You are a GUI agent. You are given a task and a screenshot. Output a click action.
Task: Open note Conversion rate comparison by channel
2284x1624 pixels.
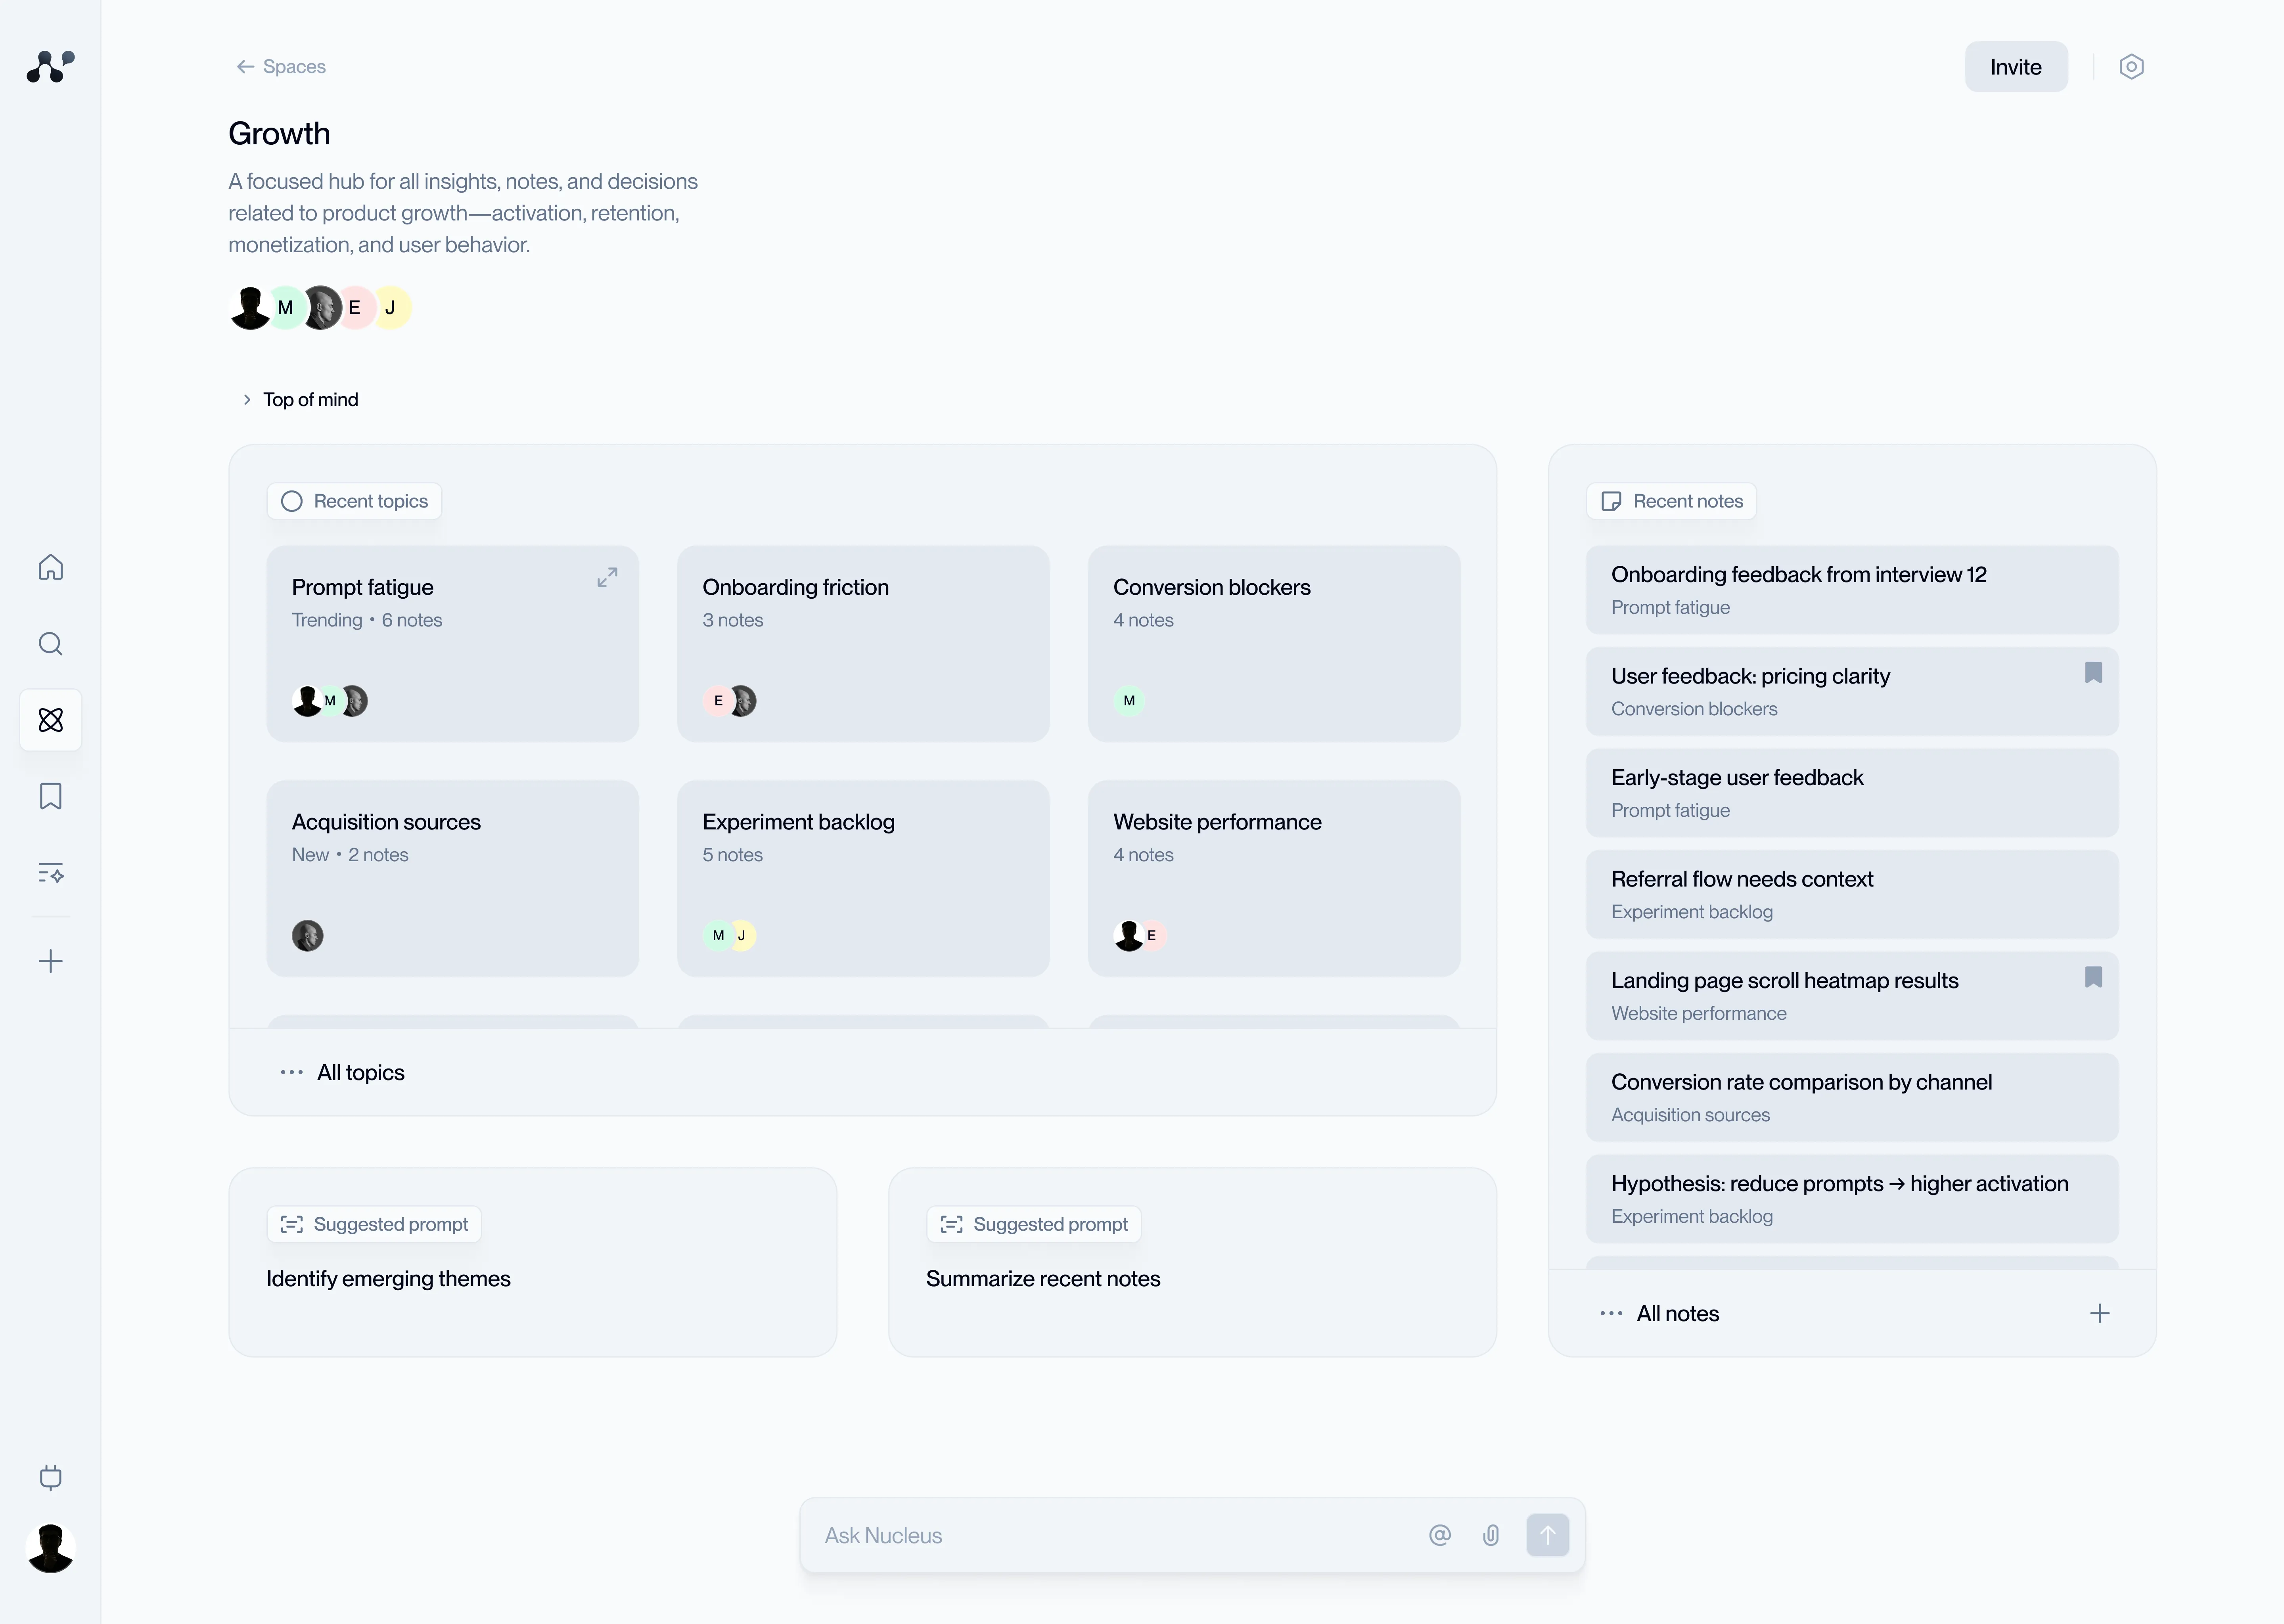click(1852, 1098)
